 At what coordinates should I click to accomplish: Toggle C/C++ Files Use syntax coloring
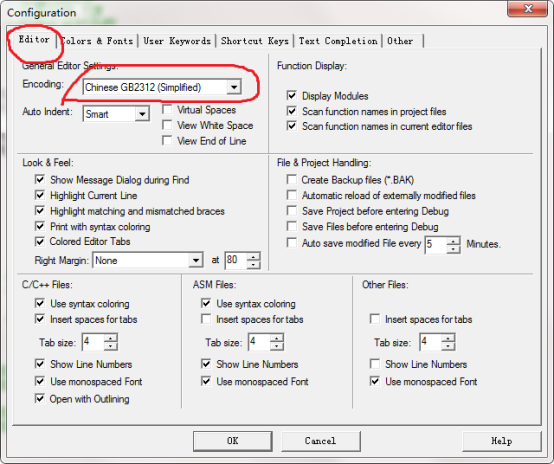40,303
